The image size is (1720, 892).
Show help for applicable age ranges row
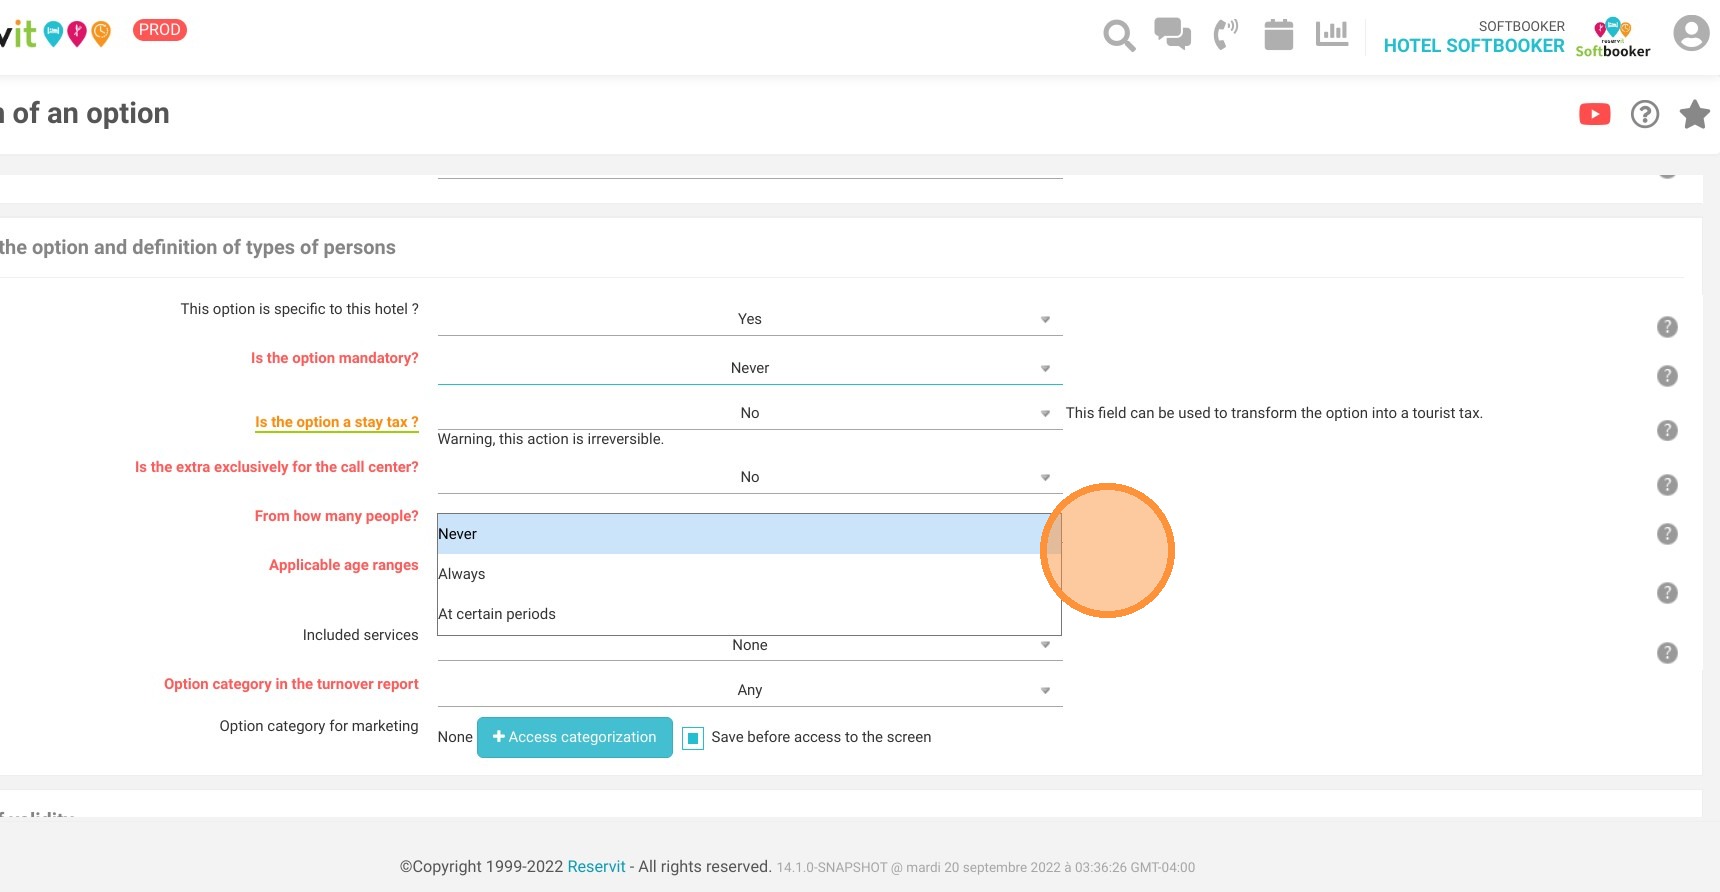pyautogui.click(x=1667, y=593)
